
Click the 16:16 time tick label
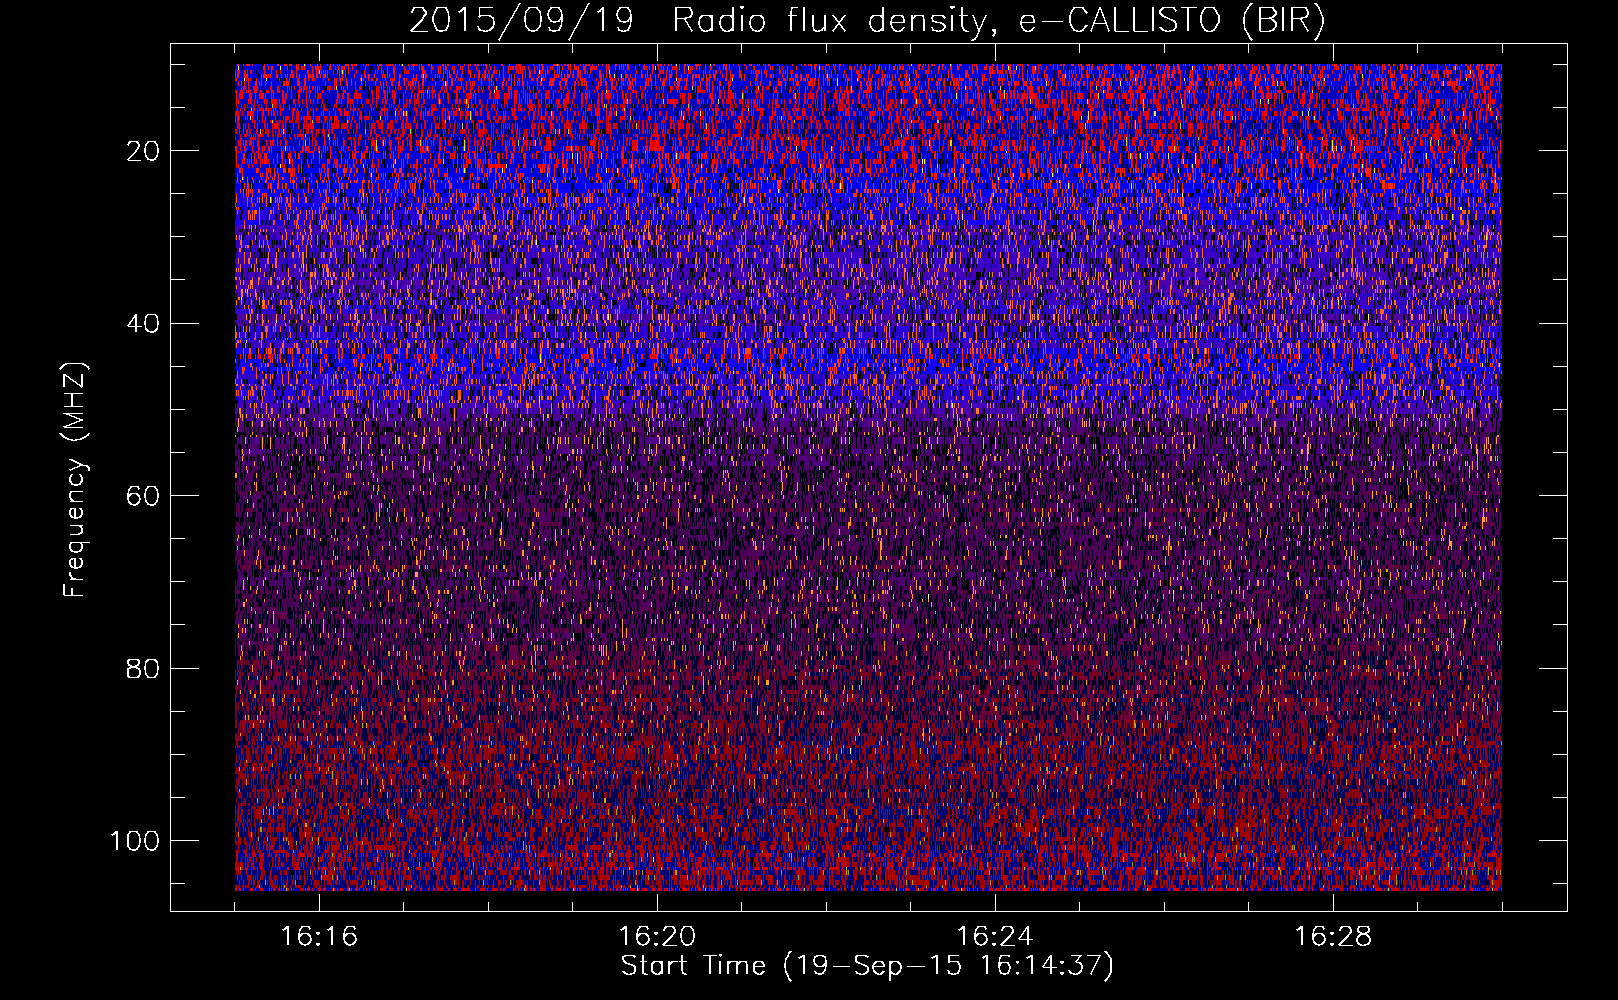tap(319, 937)
